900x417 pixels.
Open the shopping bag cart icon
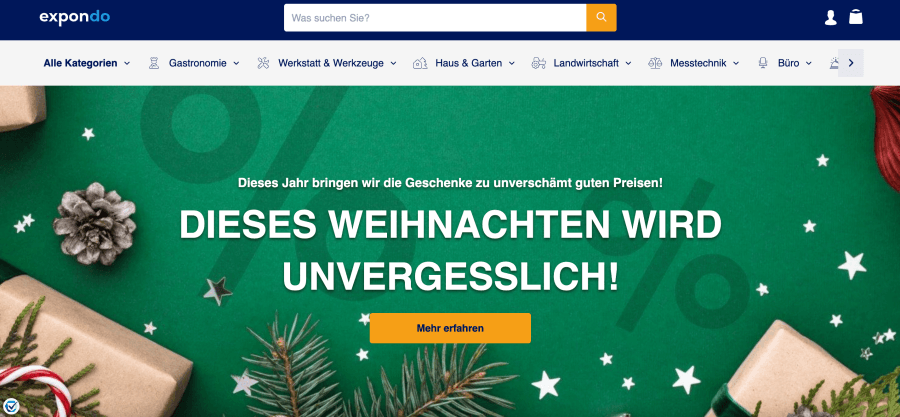[x=856, y=17]
